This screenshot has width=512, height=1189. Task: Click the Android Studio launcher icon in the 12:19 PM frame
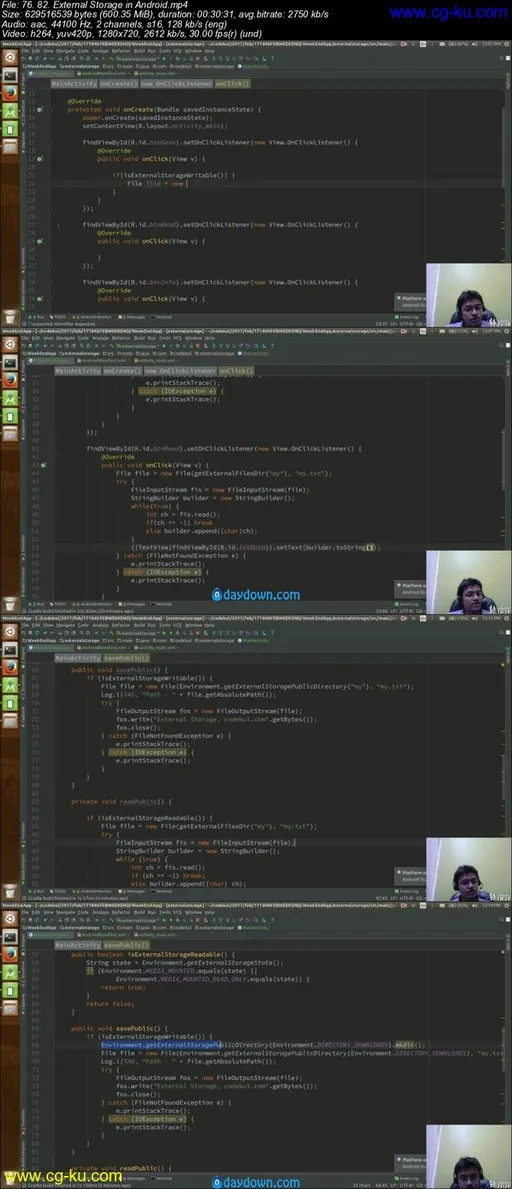pos(10,974)
